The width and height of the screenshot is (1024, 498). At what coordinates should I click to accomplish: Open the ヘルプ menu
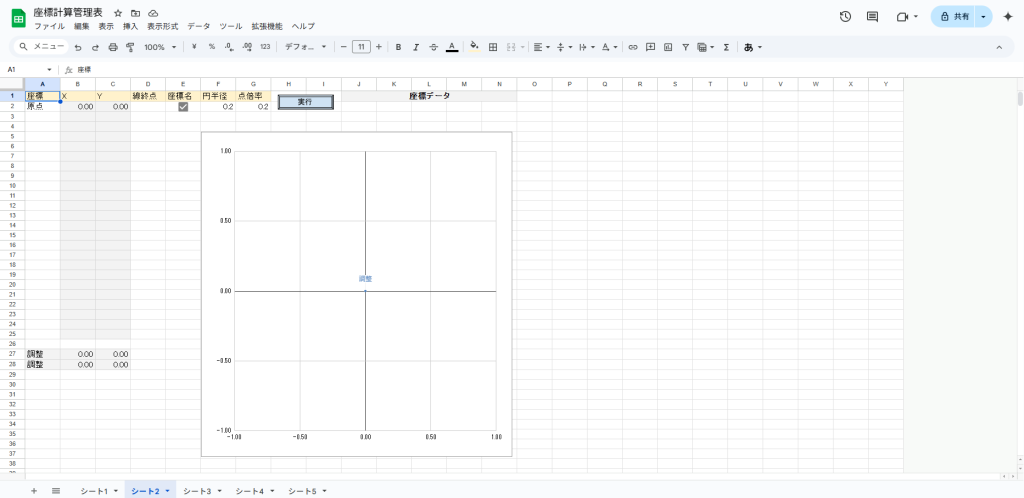tap(303, 27)
